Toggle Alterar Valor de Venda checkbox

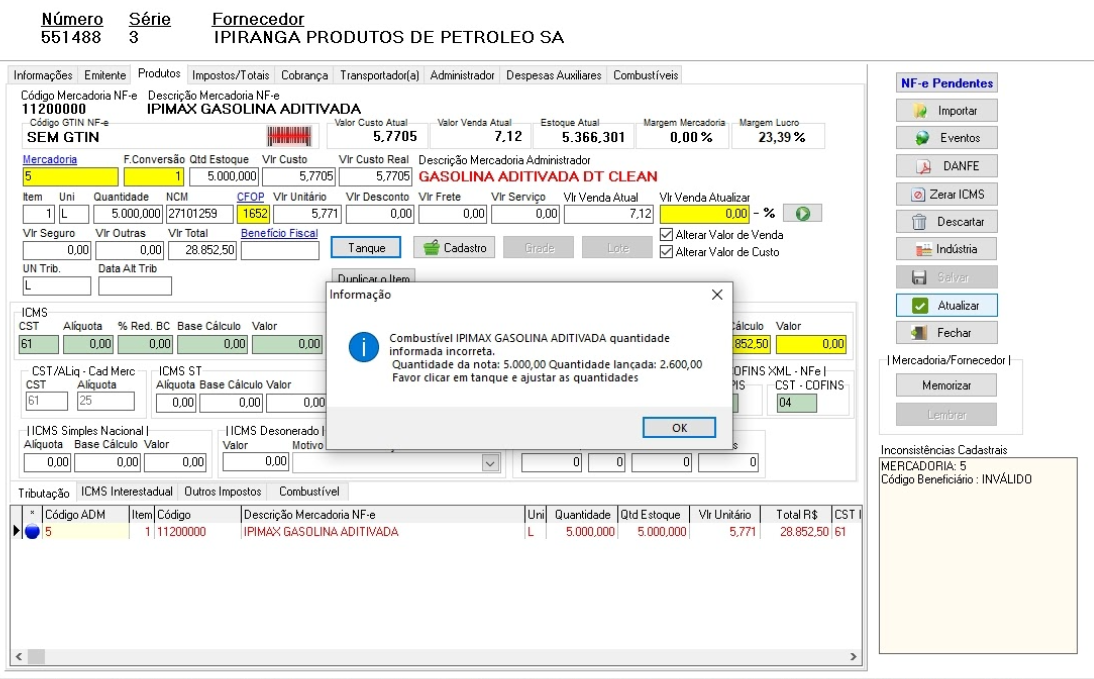(666, 235)
